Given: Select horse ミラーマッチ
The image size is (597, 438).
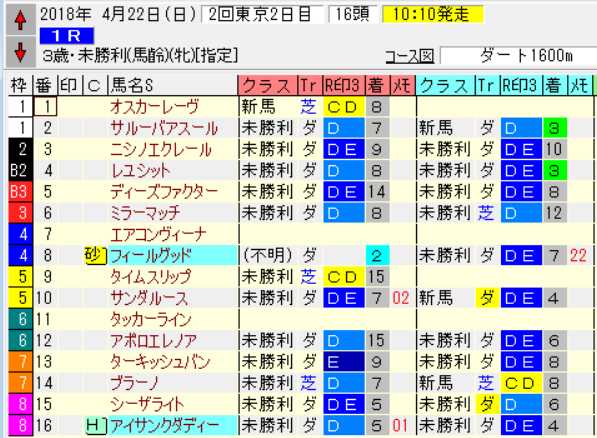Looking at the screenshot, I should 145,213.
